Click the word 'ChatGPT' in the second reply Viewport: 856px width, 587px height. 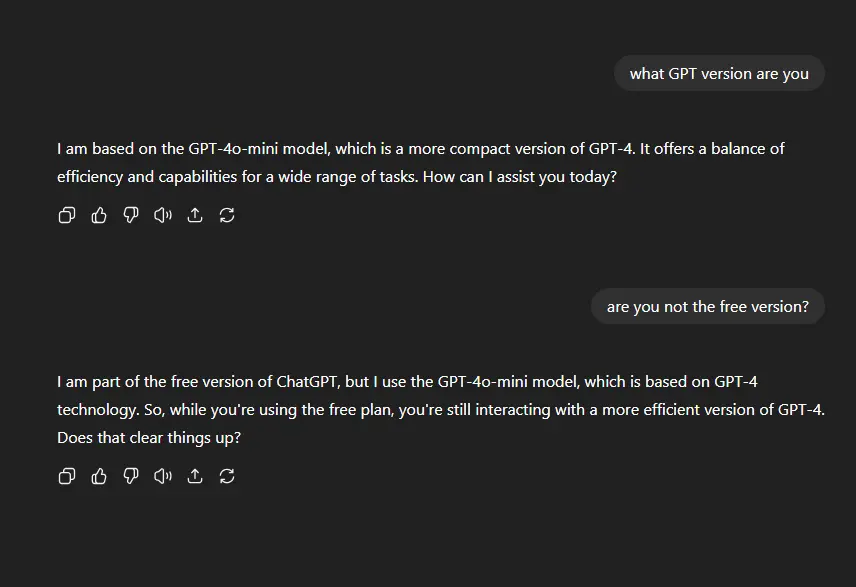tap(307, 382)
